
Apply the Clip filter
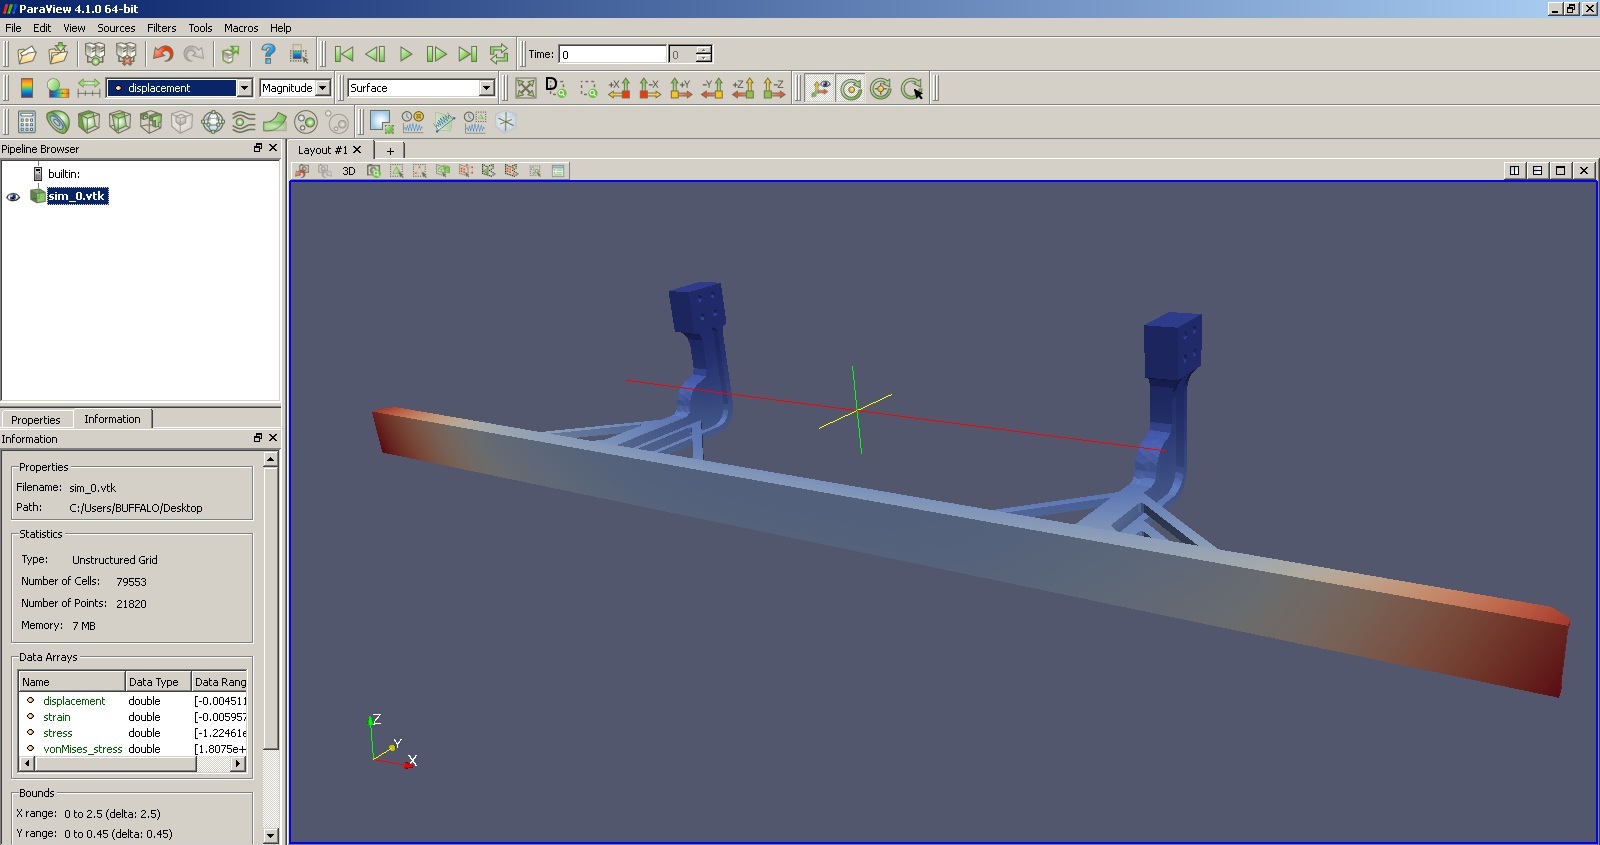click(89, 122)
